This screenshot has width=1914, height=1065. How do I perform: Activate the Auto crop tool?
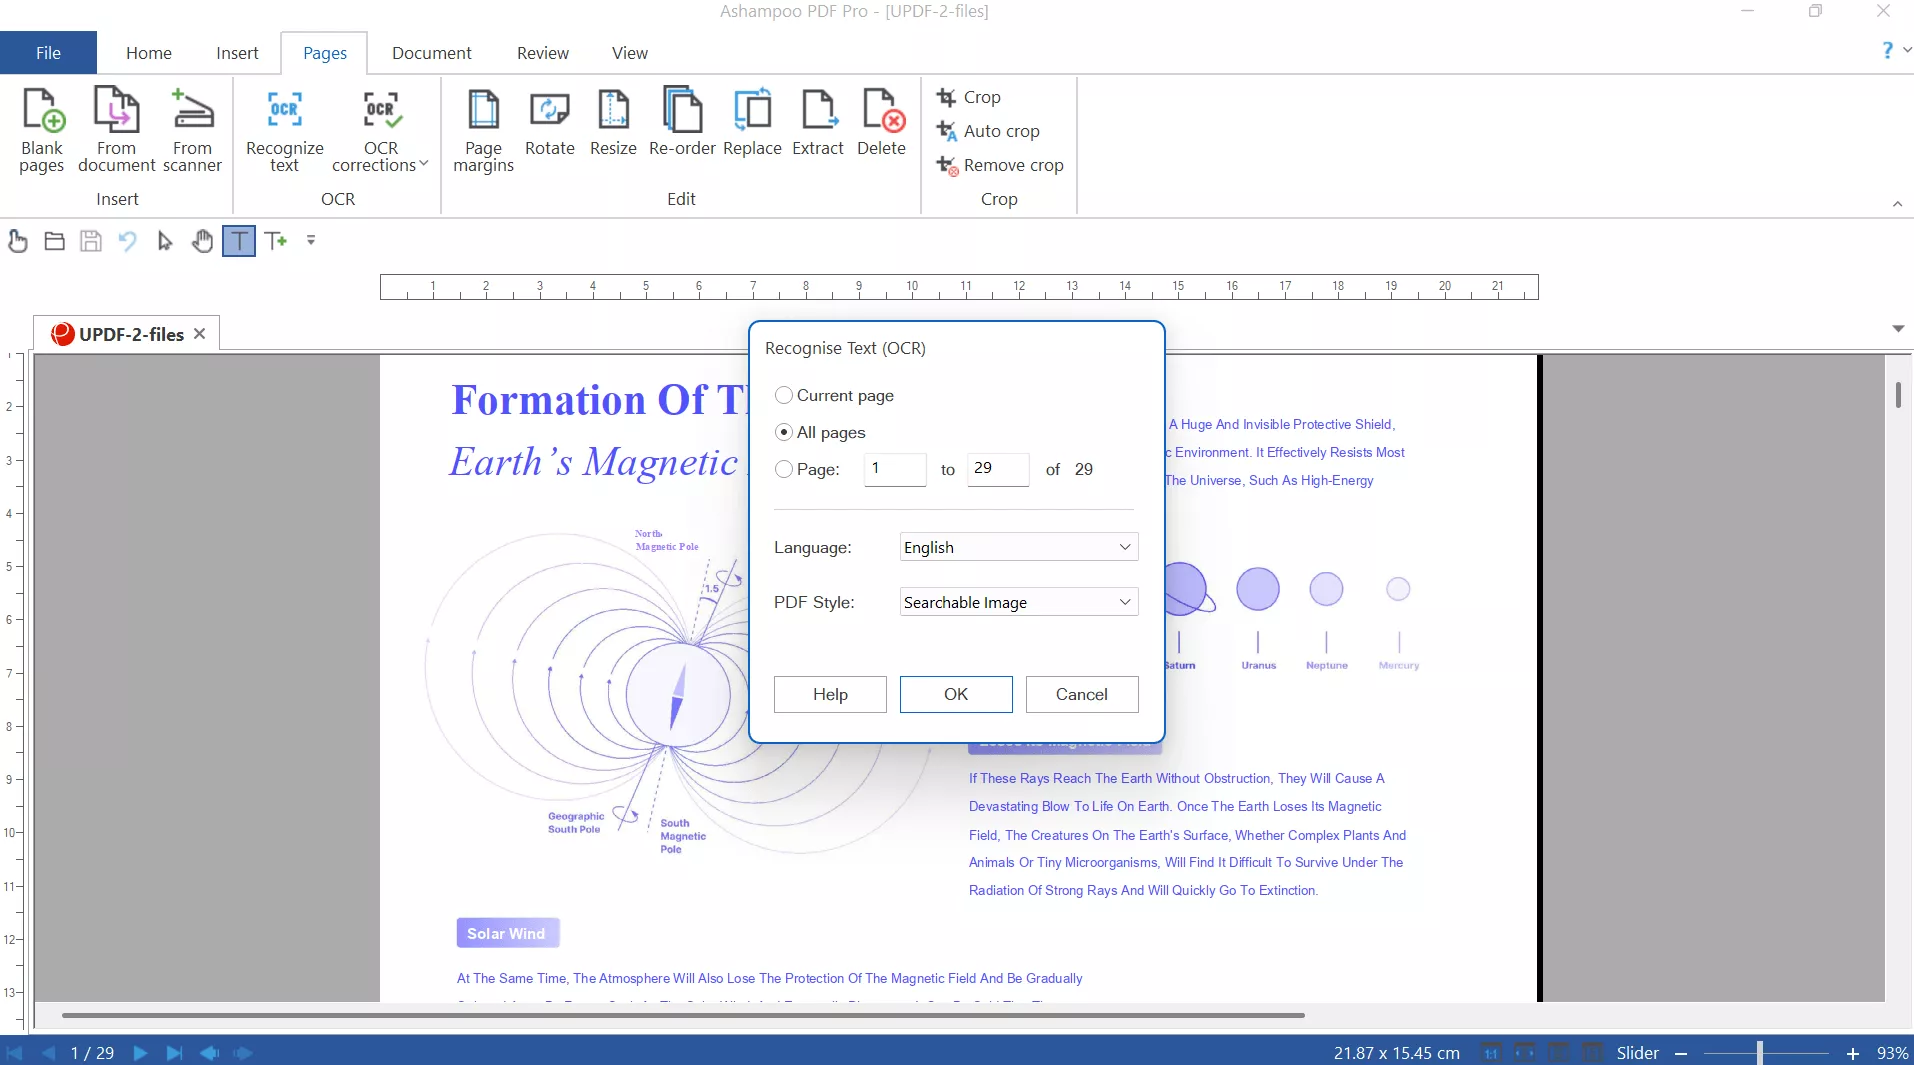pos(998,131)
